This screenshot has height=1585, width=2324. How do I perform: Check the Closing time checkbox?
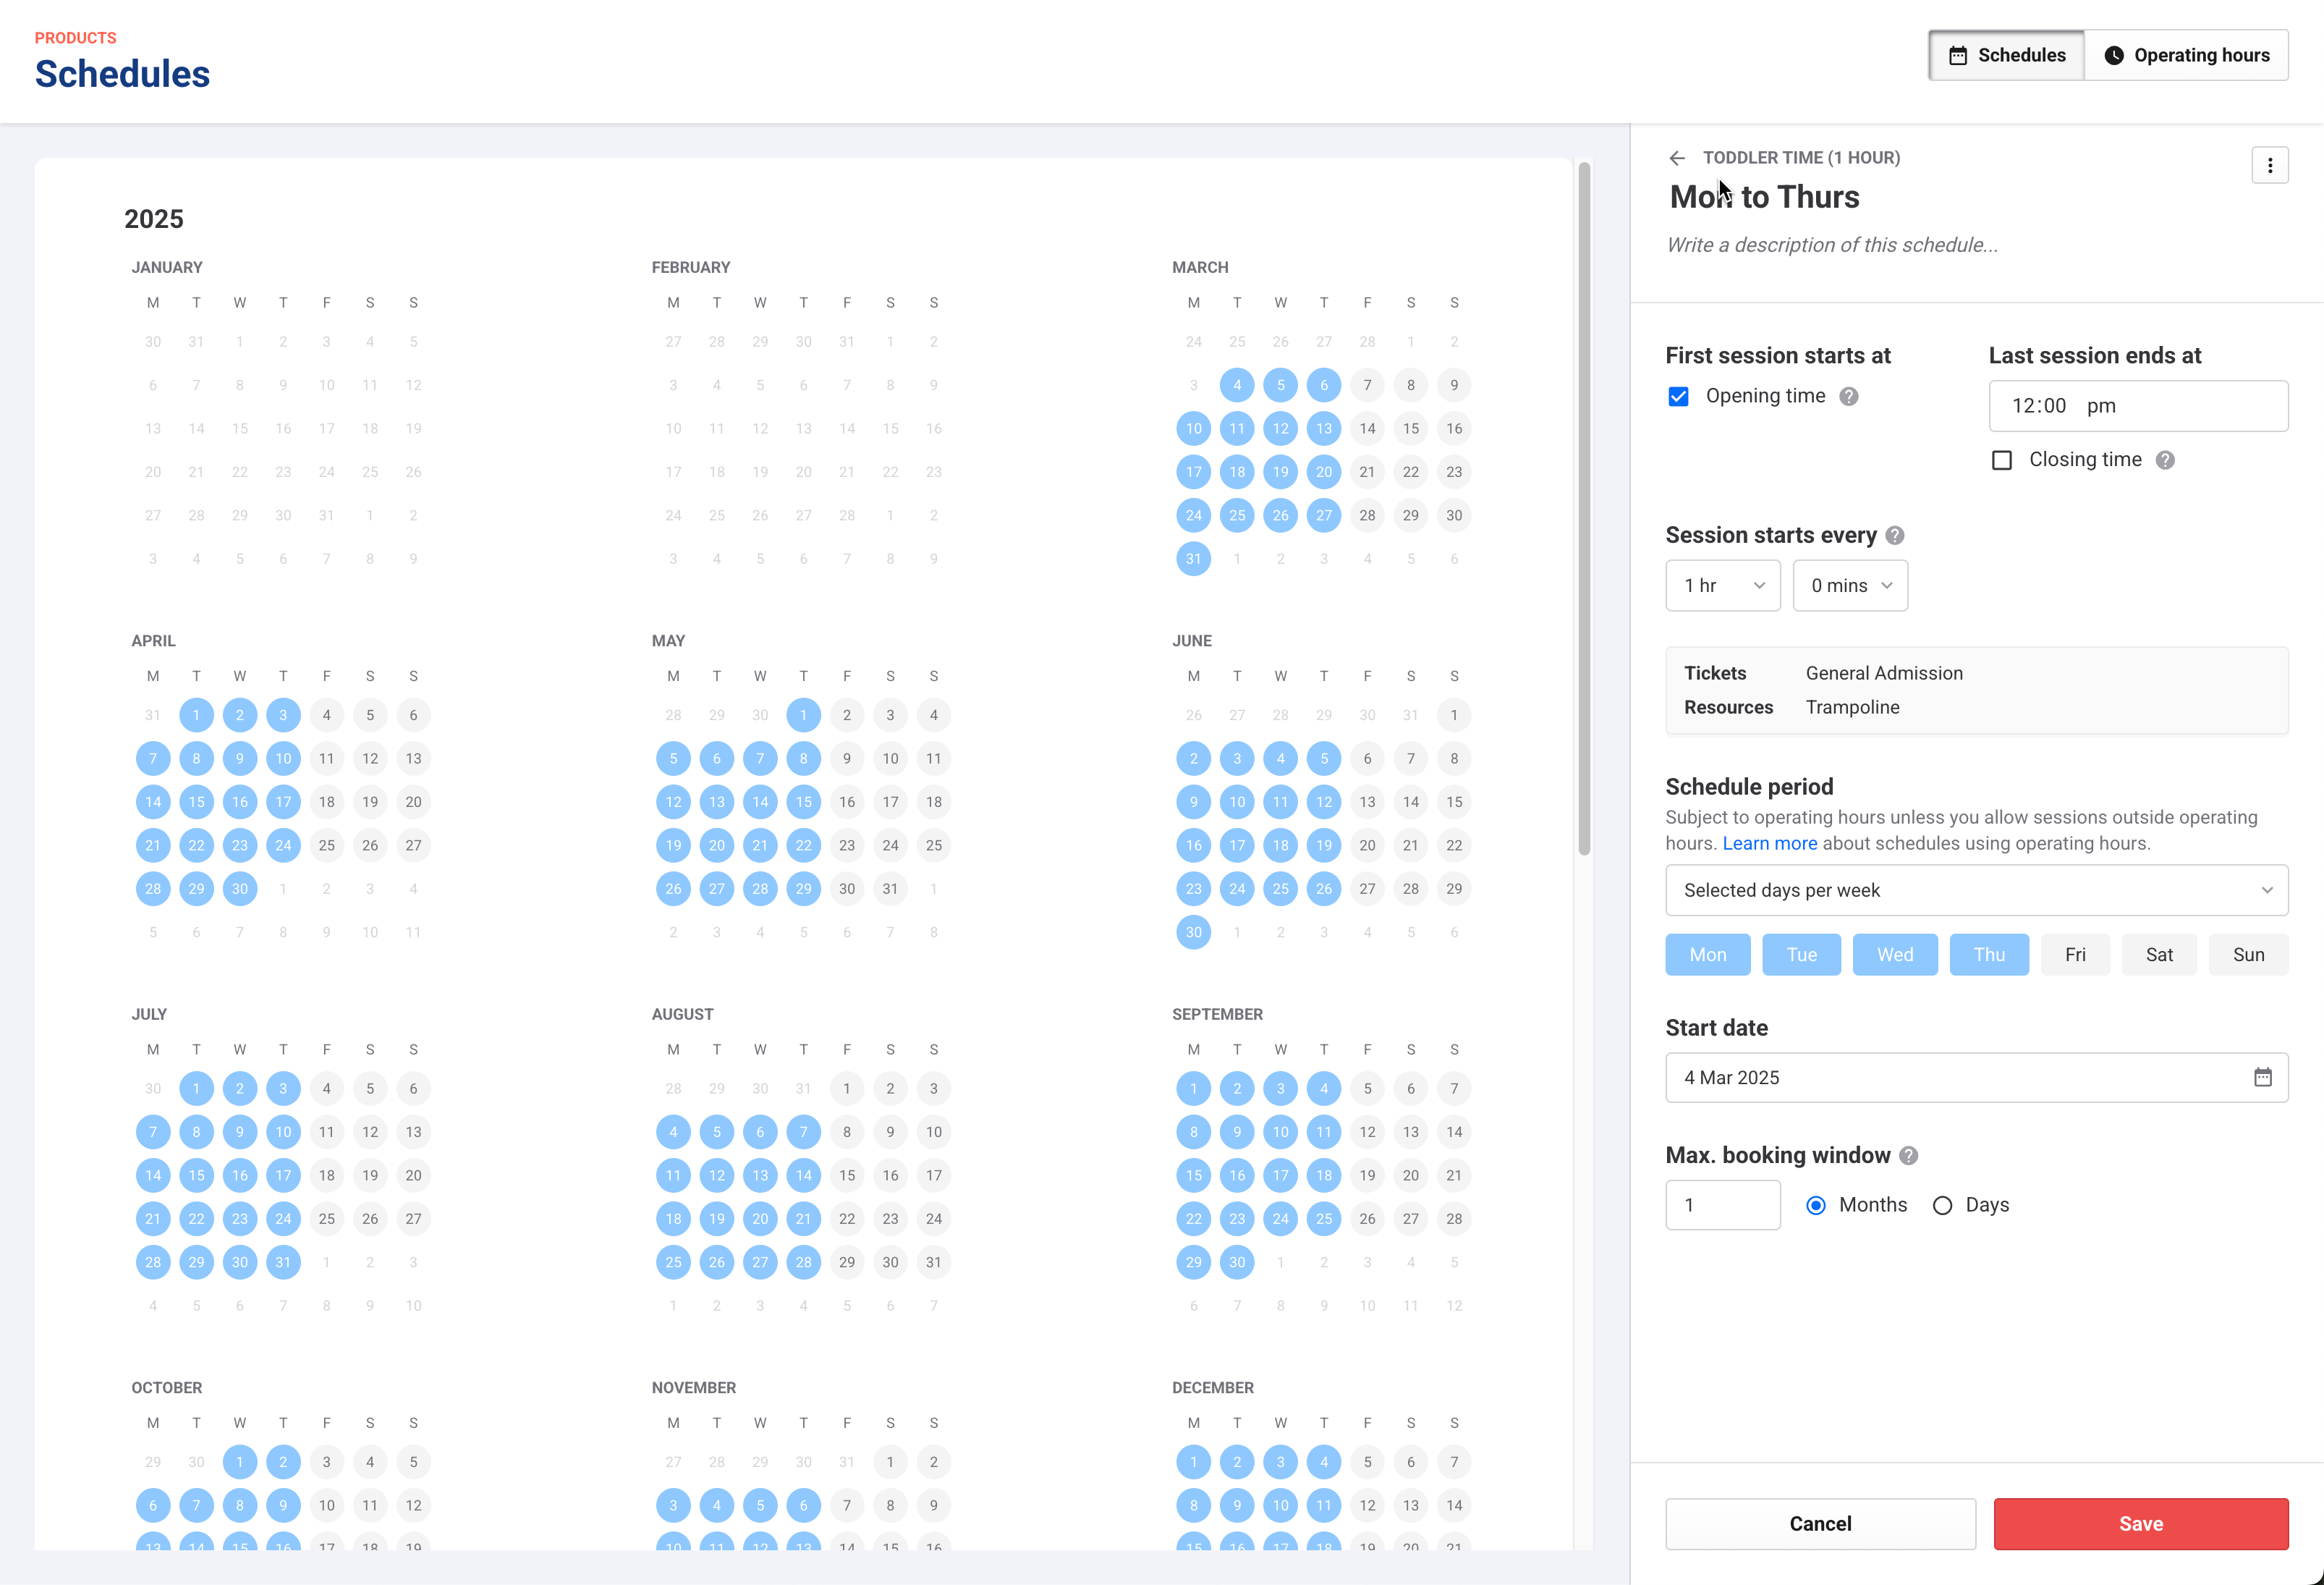pyautogui.click(x=2002, y=460)
